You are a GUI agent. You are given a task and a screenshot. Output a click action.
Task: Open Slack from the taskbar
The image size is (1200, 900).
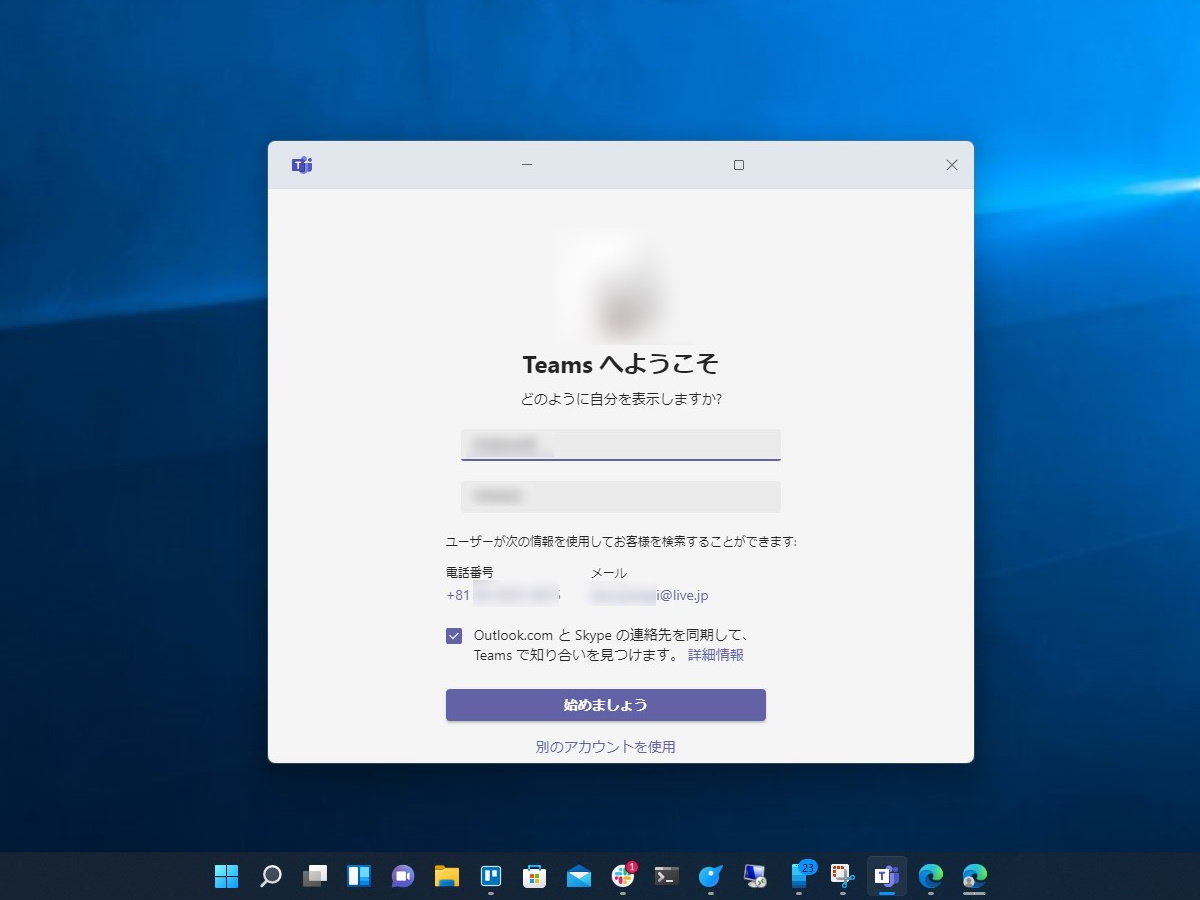(624, 877)
